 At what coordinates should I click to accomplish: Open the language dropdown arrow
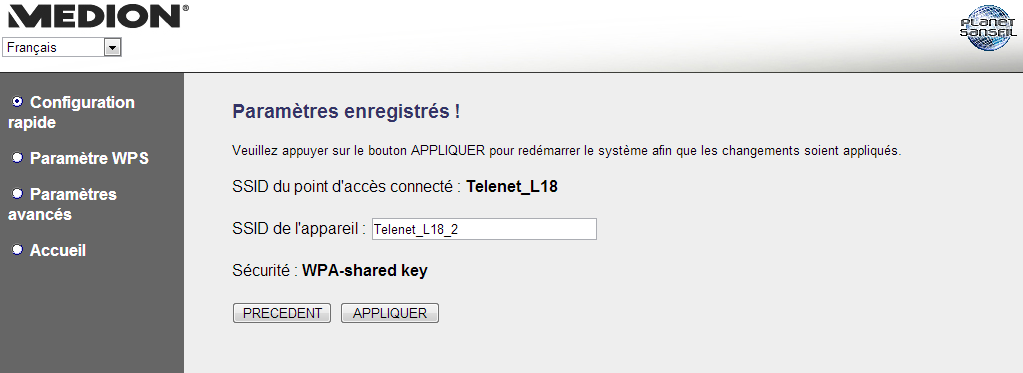pyautogui.click(x=113, y=48)
